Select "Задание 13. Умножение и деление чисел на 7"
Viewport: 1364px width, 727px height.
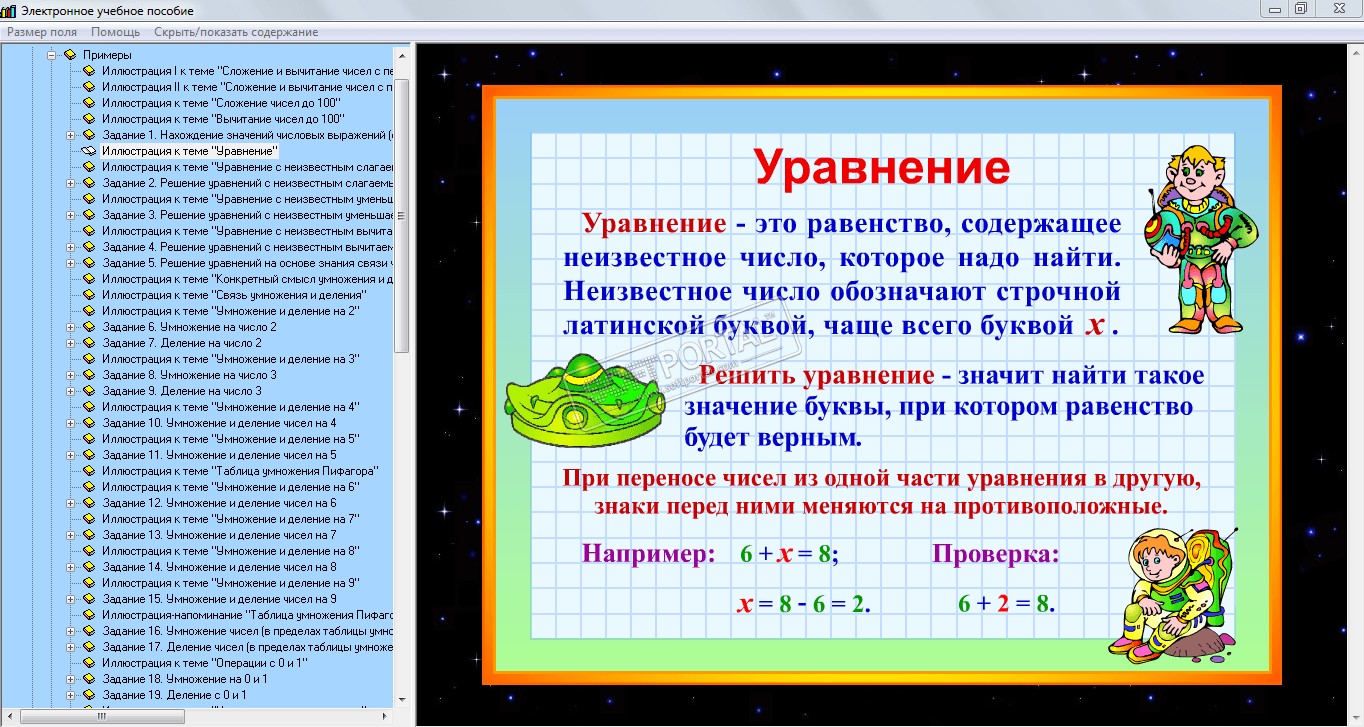219,535
